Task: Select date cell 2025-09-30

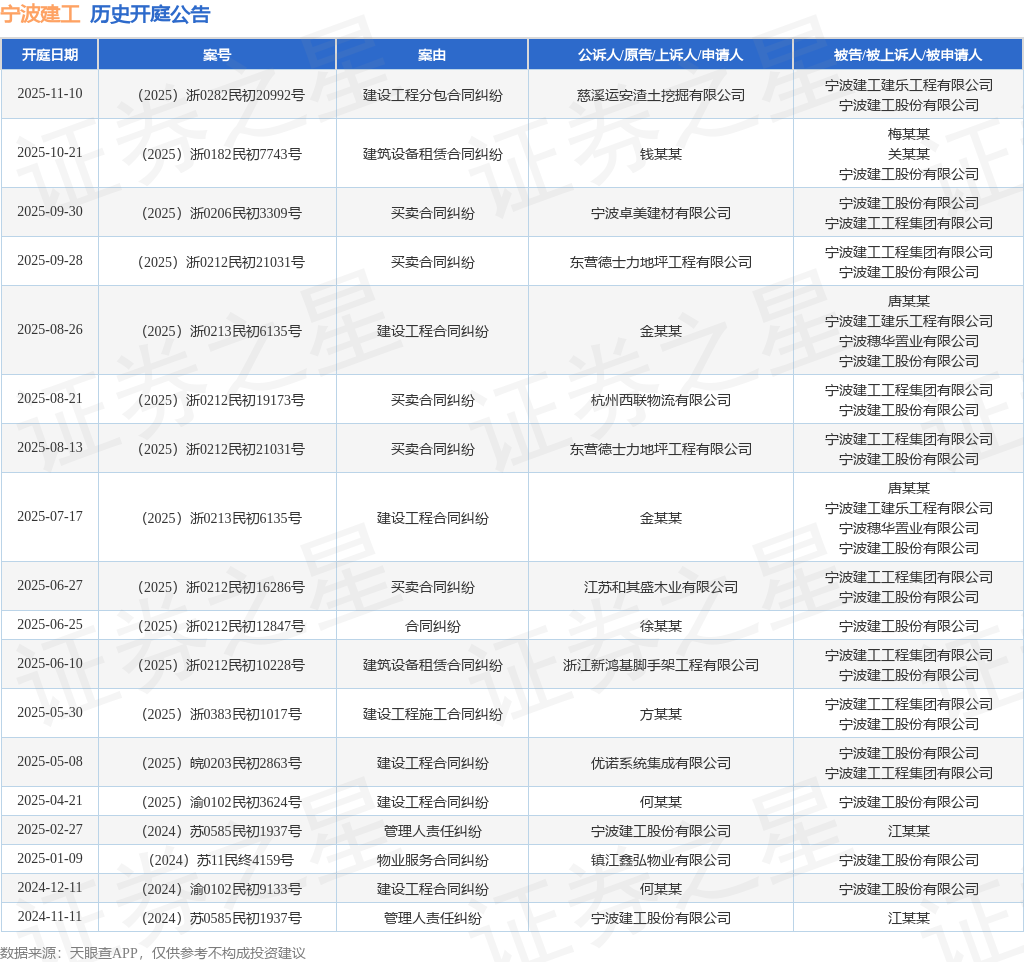Action: click(x=50, y=211)
